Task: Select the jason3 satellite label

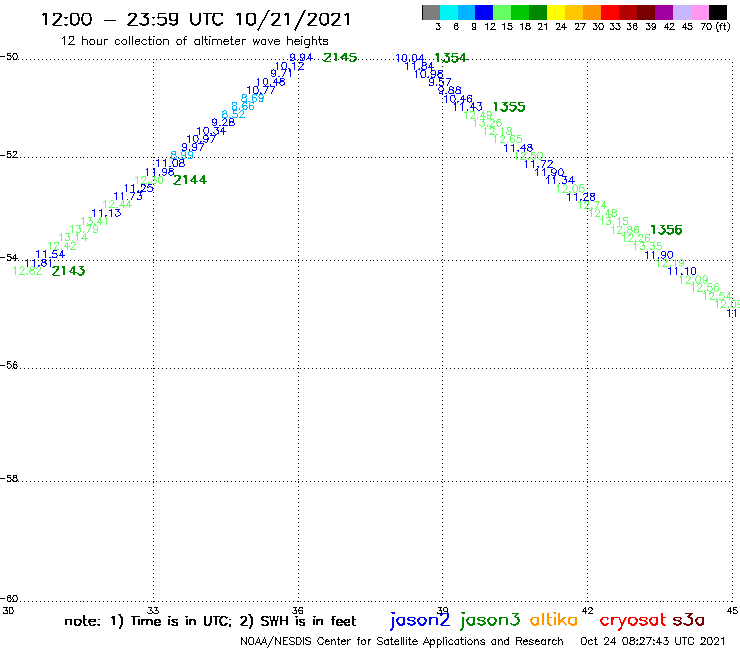Action: [490, 621]
